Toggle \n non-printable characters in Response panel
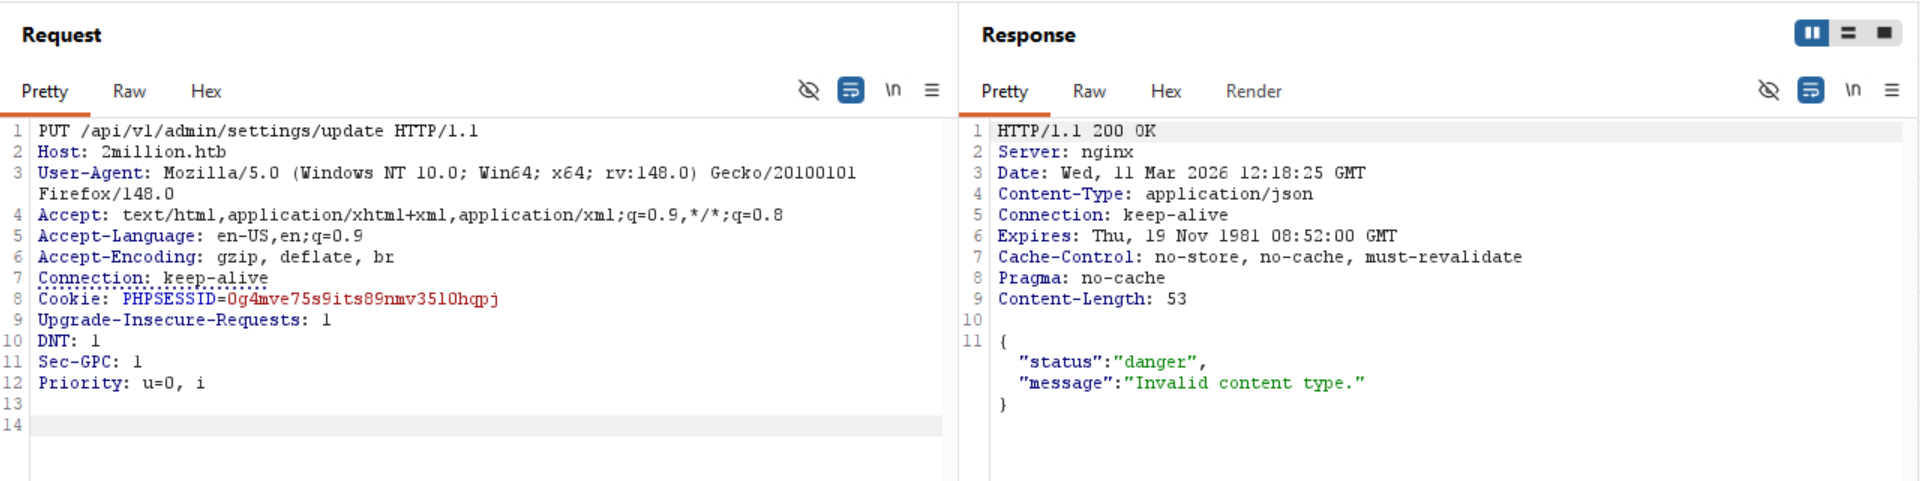This screenshot has width=1920, height=481. pyautogui.click(x=1853, y=90)
